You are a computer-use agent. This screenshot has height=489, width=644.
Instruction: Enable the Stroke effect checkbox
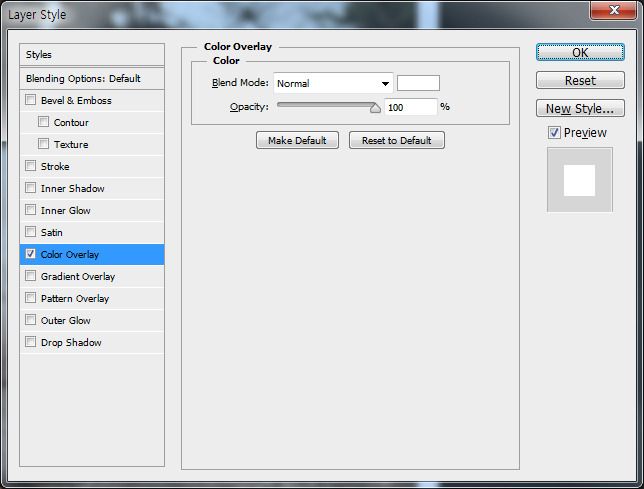coord(30,166)
